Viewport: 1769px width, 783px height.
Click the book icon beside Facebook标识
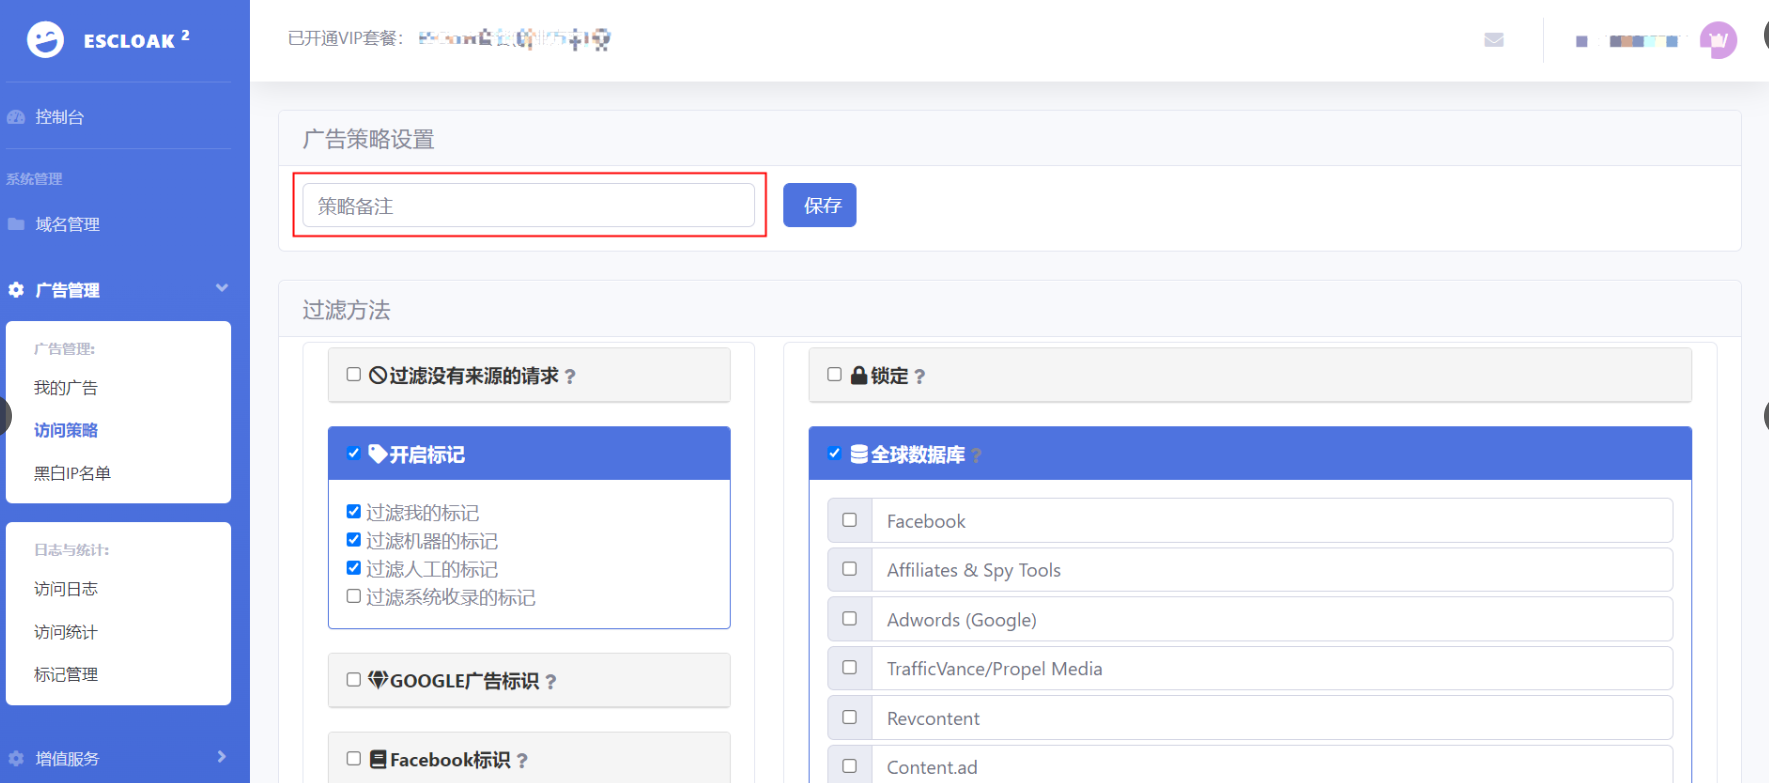click(x=378, y=759)
